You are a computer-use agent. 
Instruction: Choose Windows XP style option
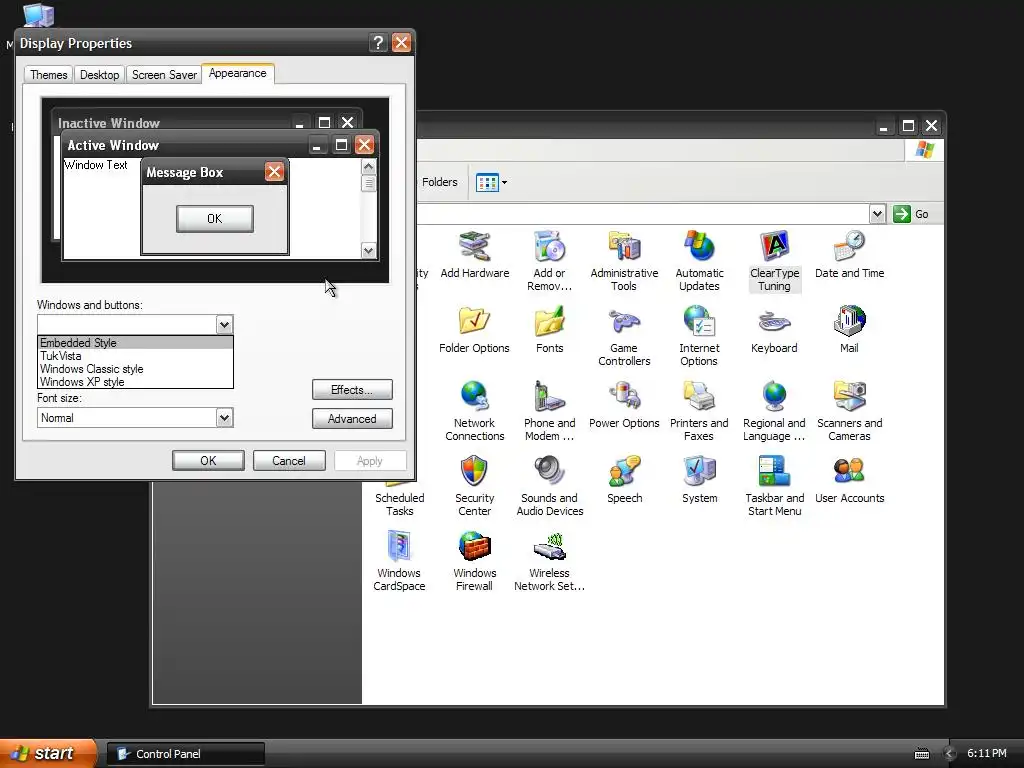pyautogui.click(x=135, y=382)
